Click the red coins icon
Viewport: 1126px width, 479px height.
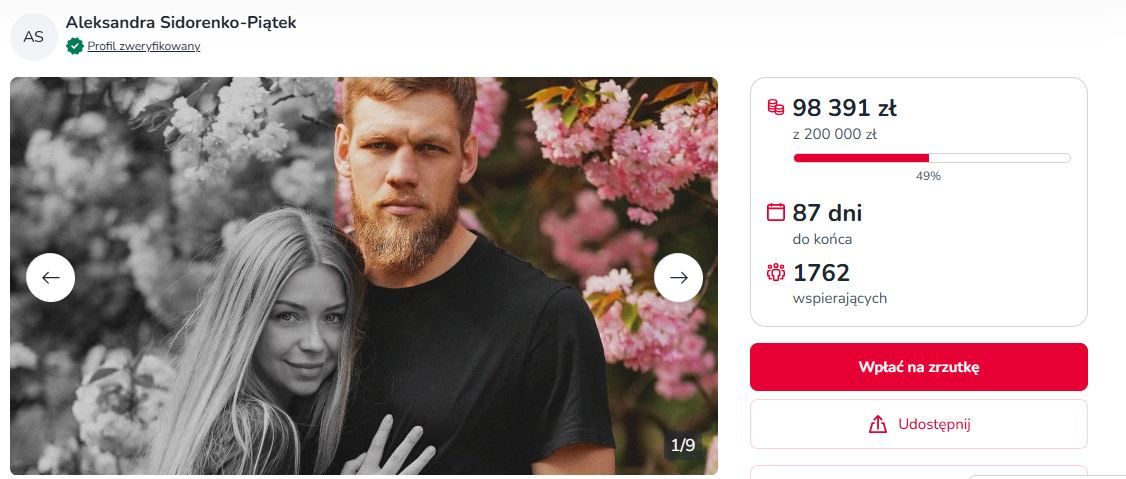776,107
